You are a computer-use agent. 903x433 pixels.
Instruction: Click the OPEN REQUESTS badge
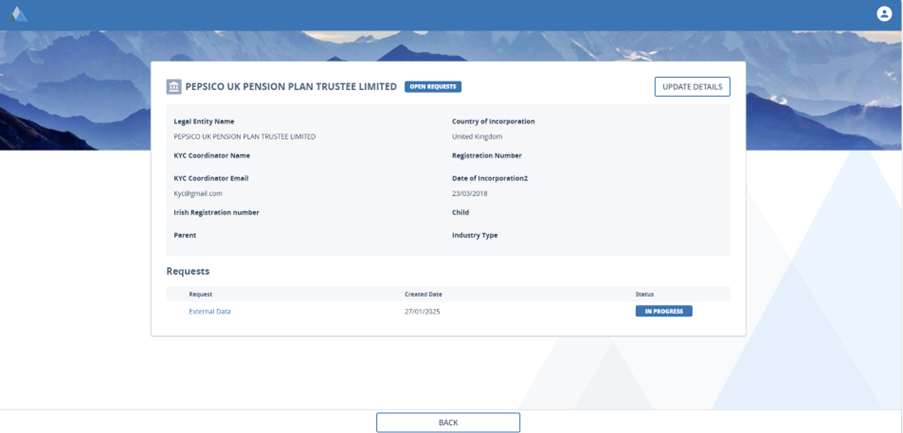(433, 87)
